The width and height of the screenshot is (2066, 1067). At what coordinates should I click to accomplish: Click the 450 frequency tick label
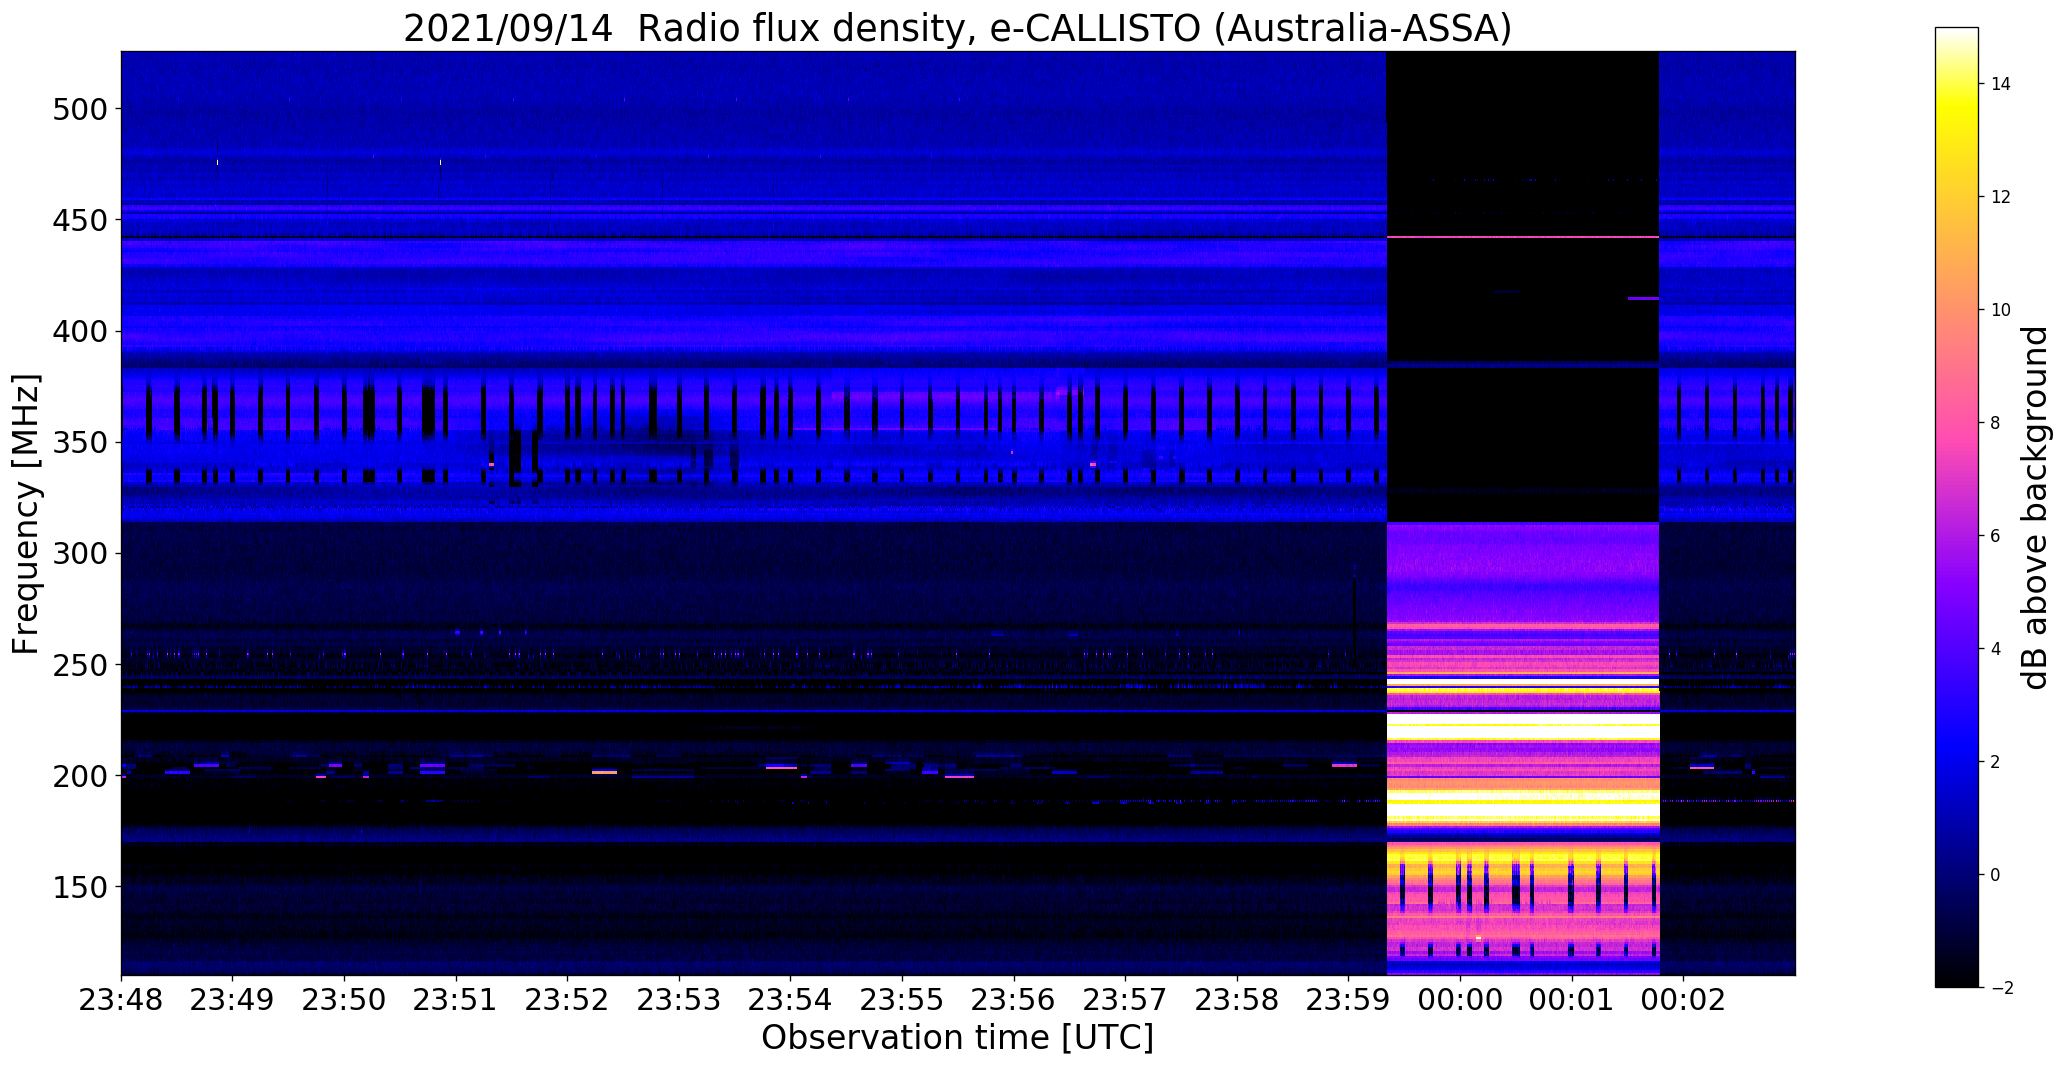click(80, 220)
